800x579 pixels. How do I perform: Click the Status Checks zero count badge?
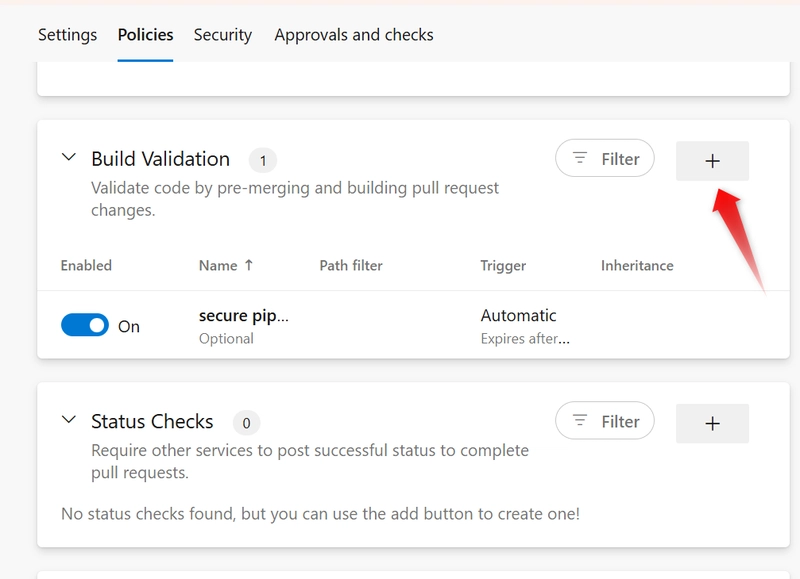point(246,423)
